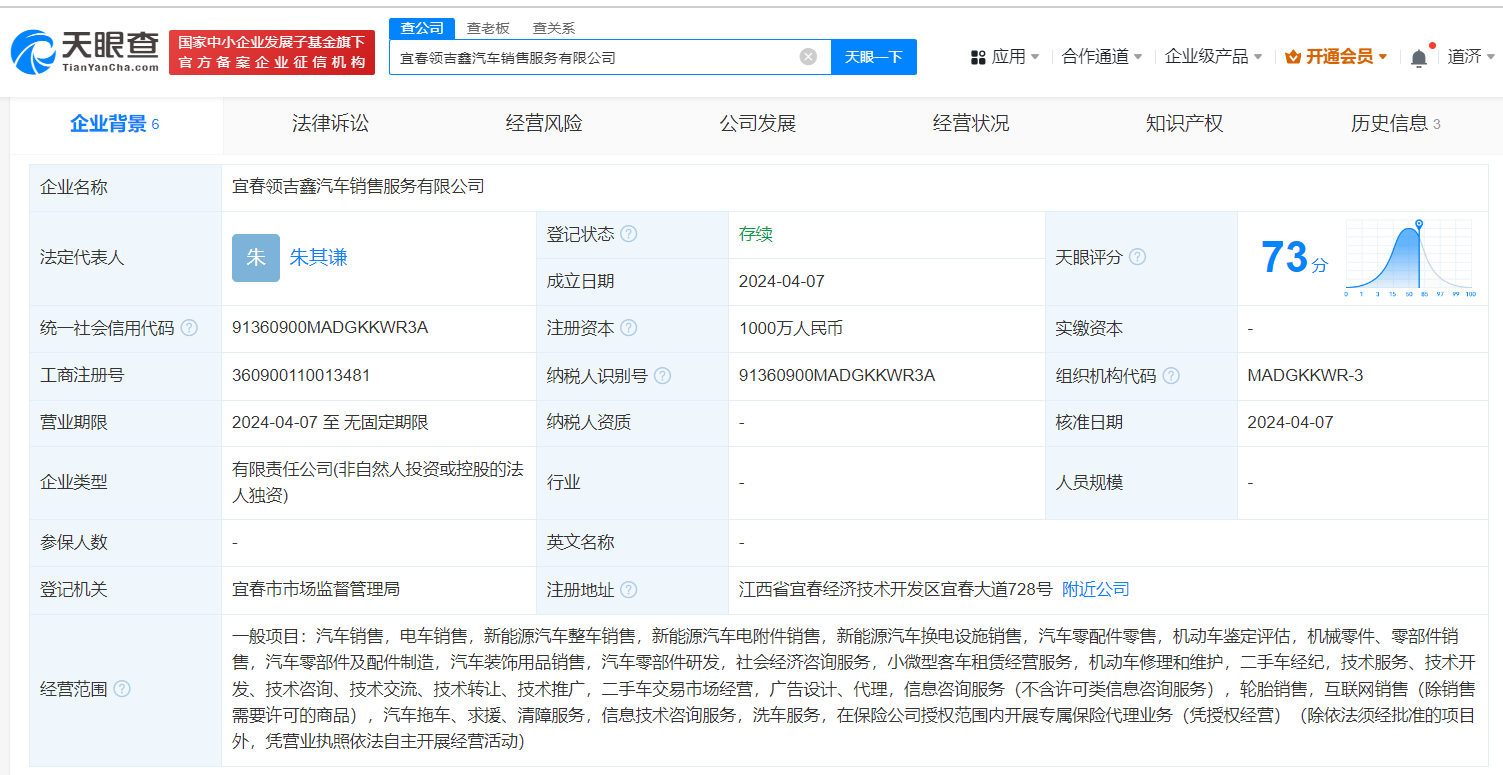Expand the 合作通道 dropdown

pyautogui.click(x=1102, y=57)
